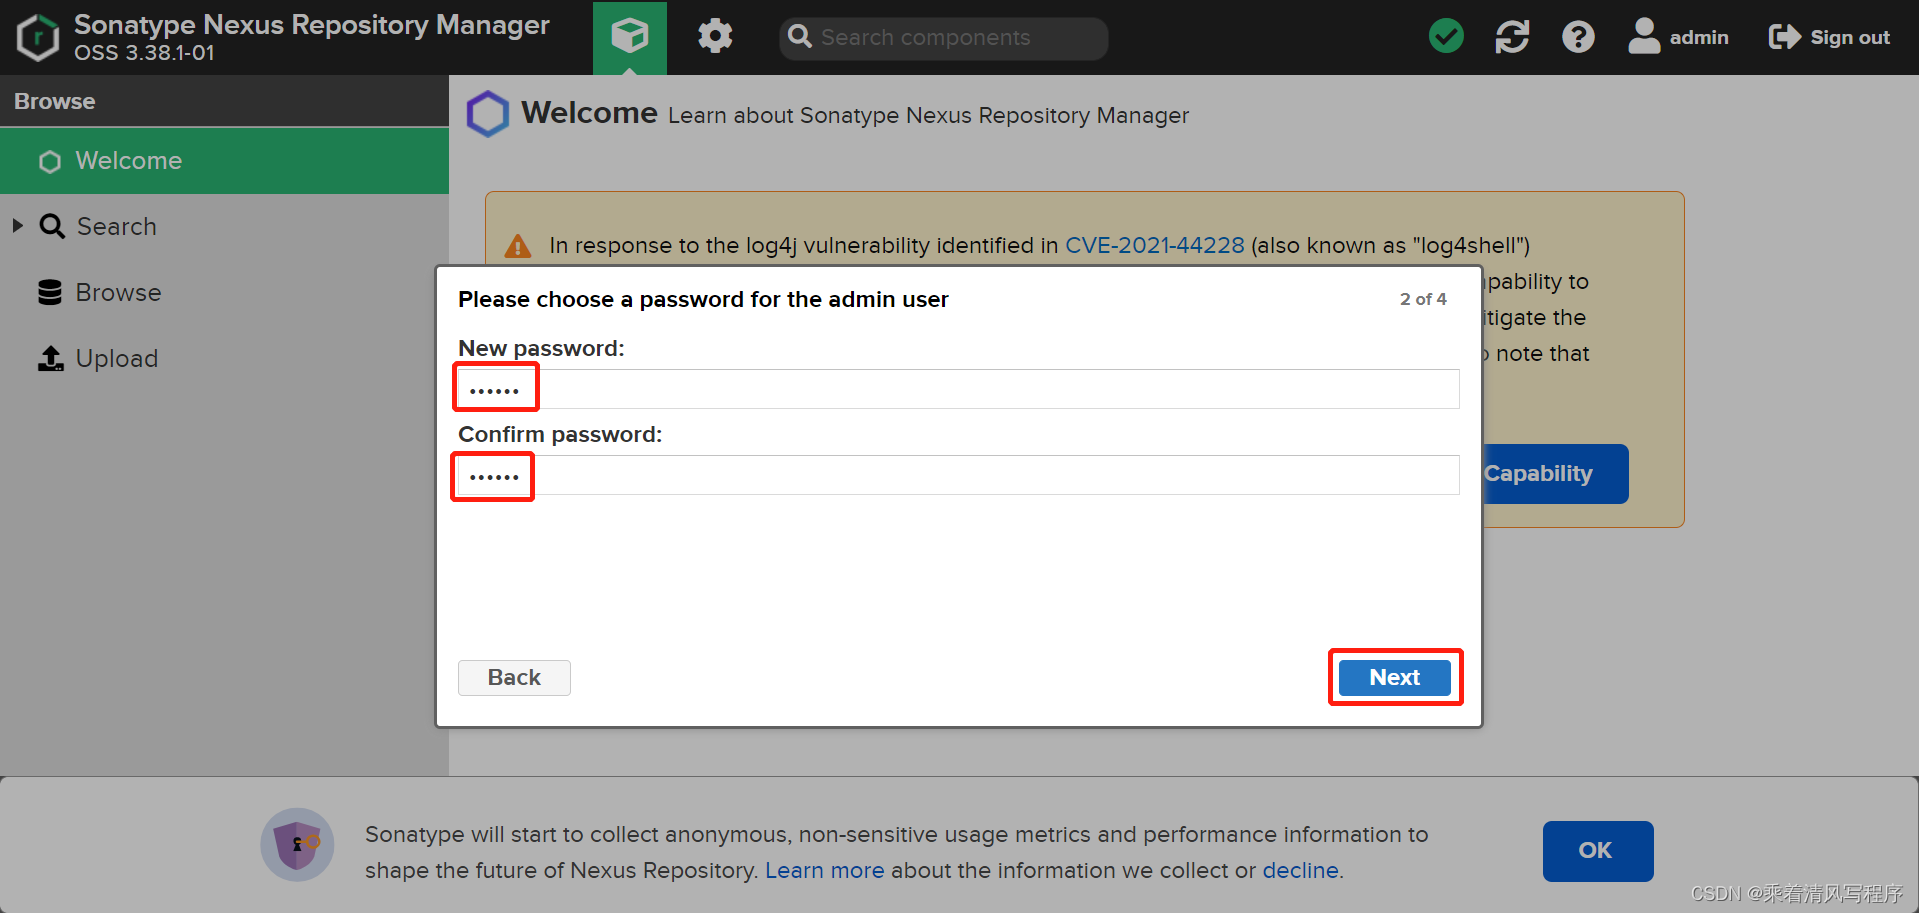Click the Next button in the dialog
Screen dimensions: 1919x913
point(1395,677)
